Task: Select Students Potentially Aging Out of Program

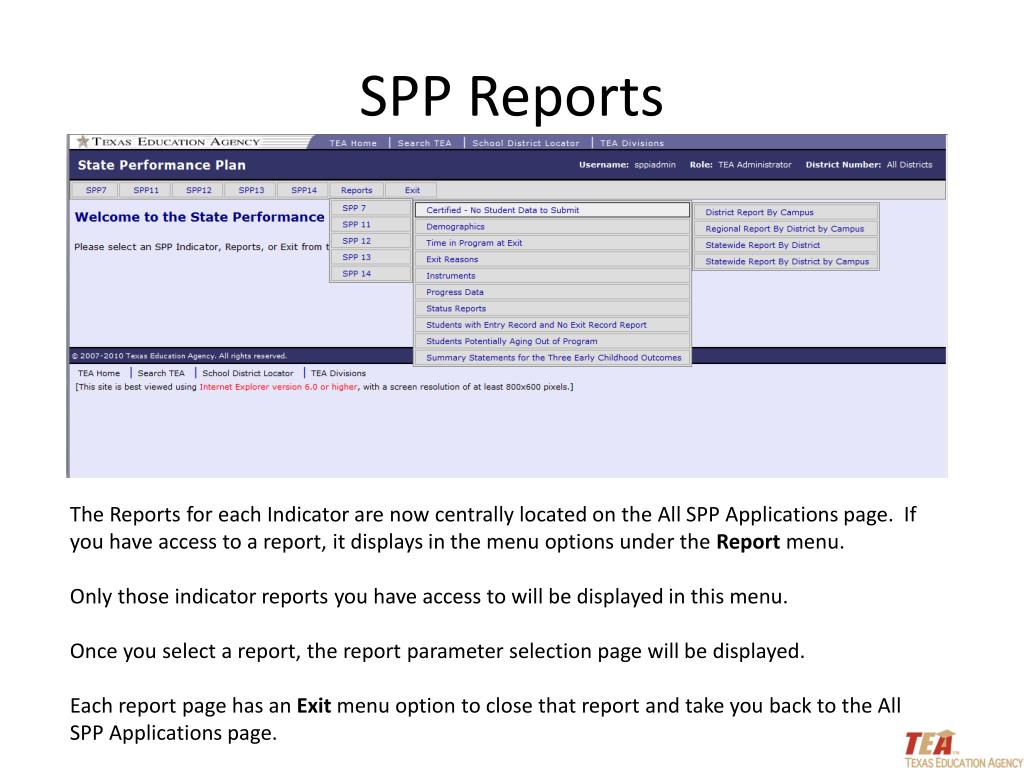Action: 552,341
